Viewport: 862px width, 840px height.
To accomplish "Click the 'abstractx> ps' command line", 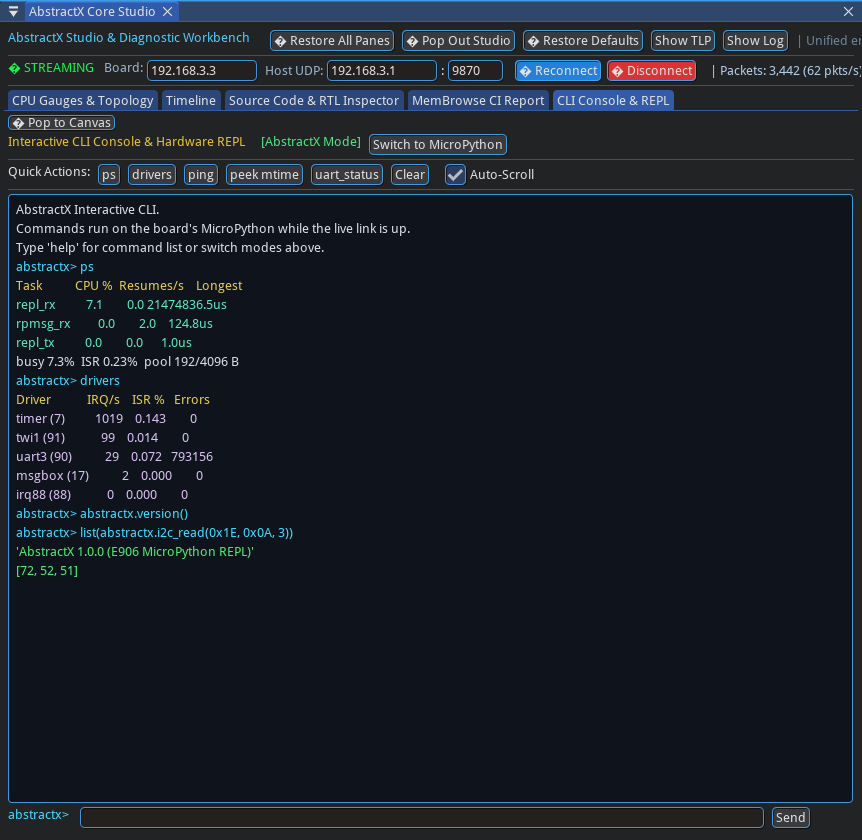I will pyautogui.click(x=55, y=267).
